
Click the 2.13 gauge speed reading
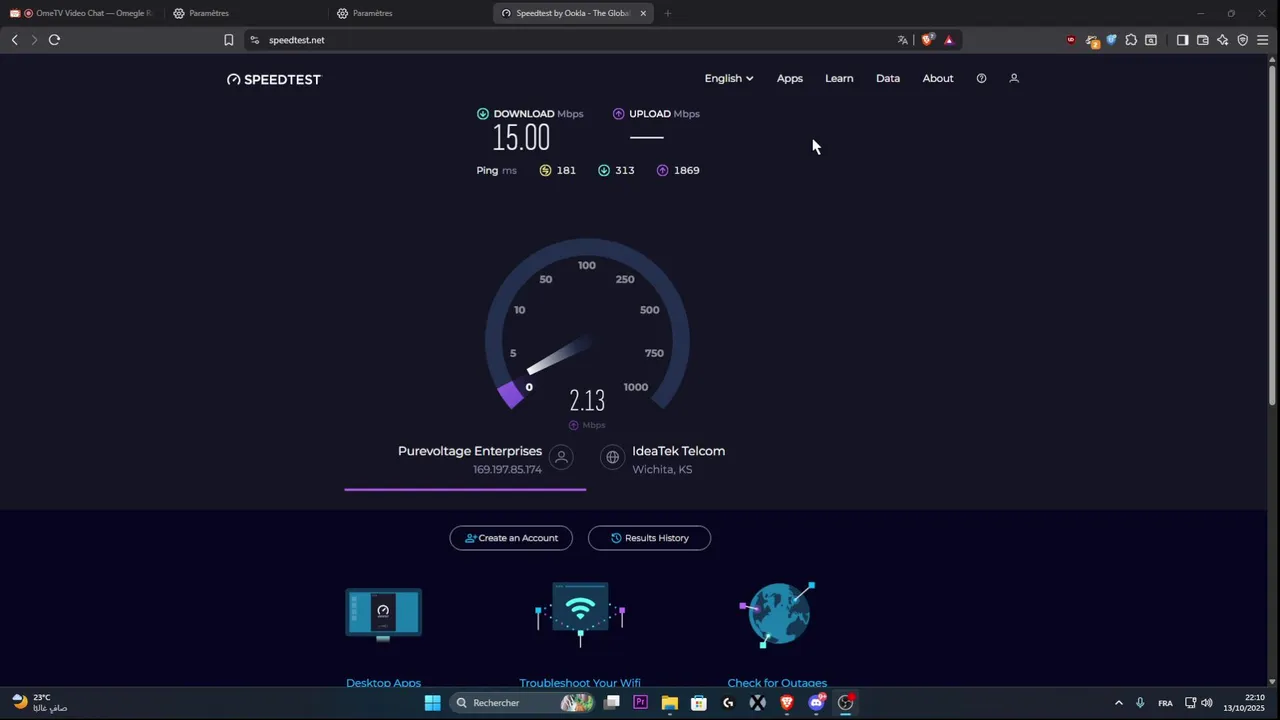click(x=587, y=401)
